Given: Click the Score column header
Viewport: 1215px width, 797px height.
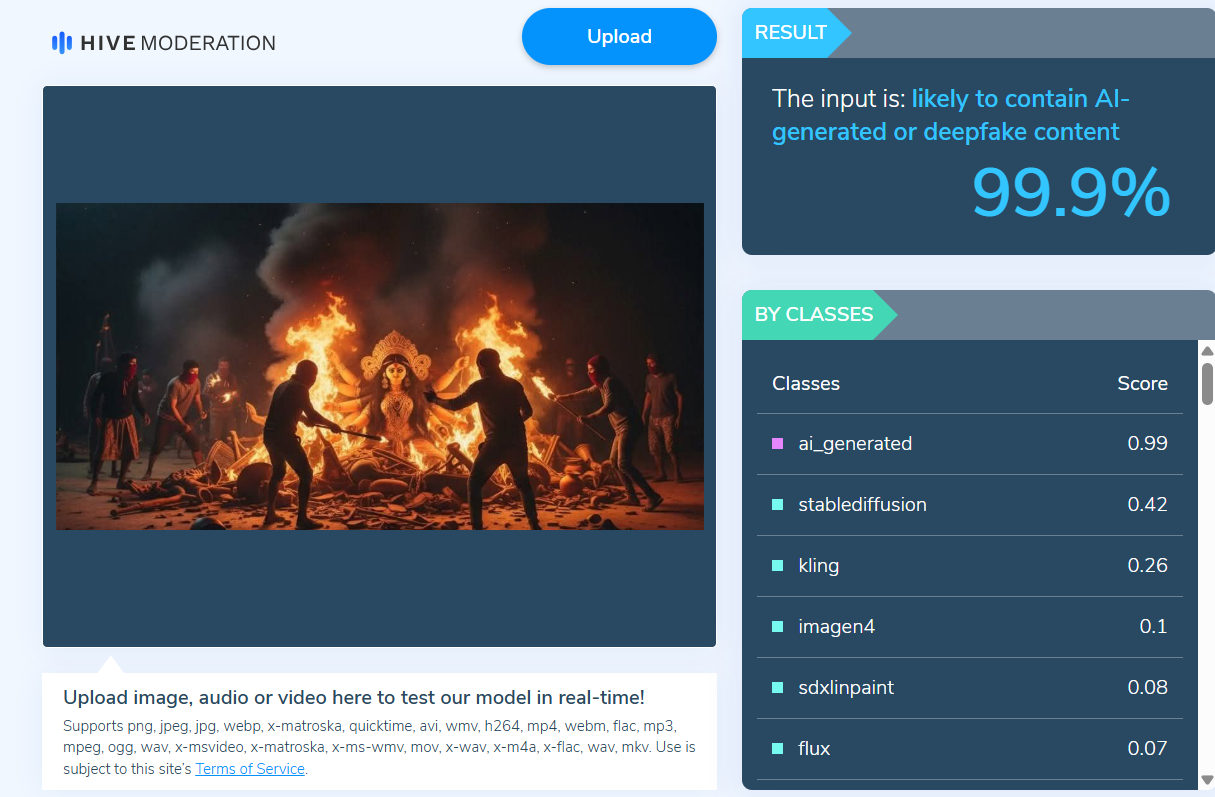Looking at the screenshot, I should 1142,384.
